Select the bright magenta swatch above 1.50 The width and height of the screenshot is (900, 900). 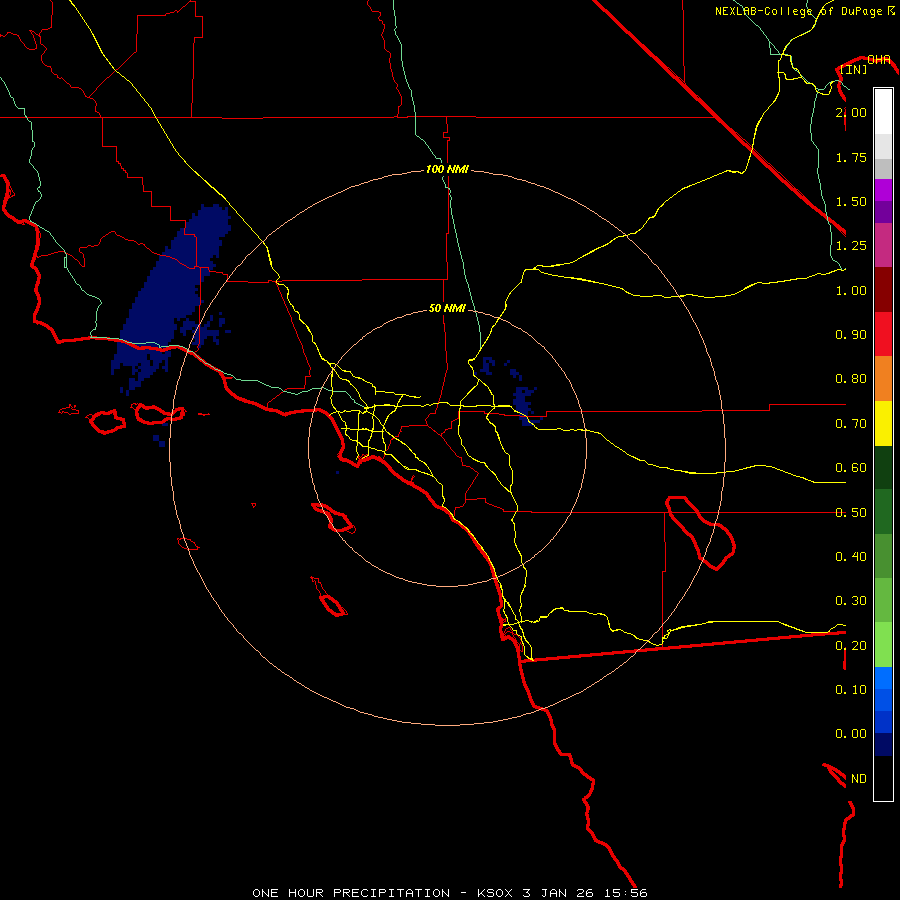(883, 190)
